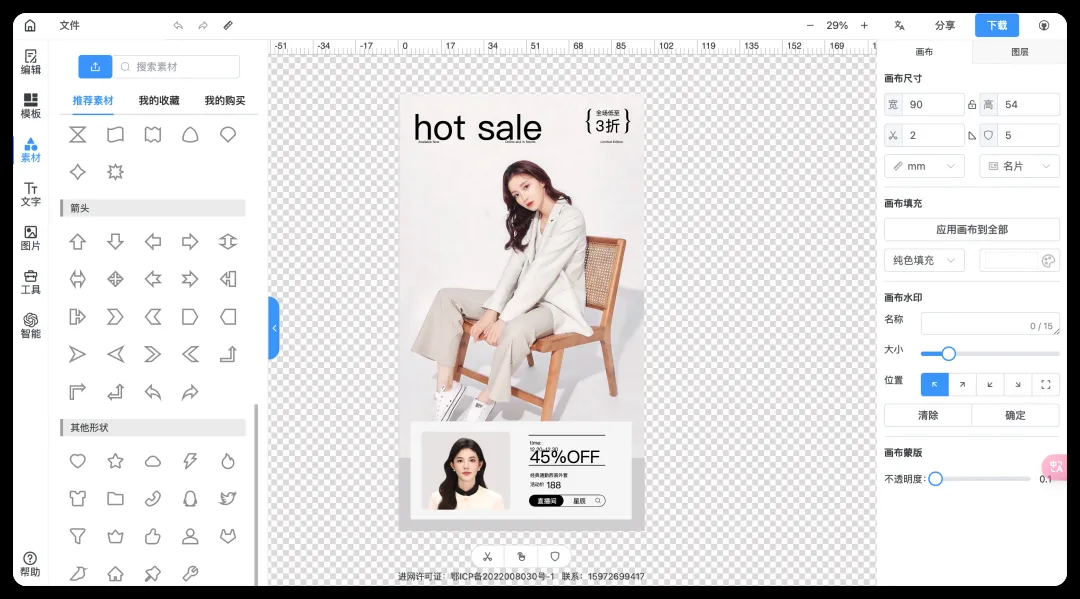Select the folder shape

tap(115, 498)
